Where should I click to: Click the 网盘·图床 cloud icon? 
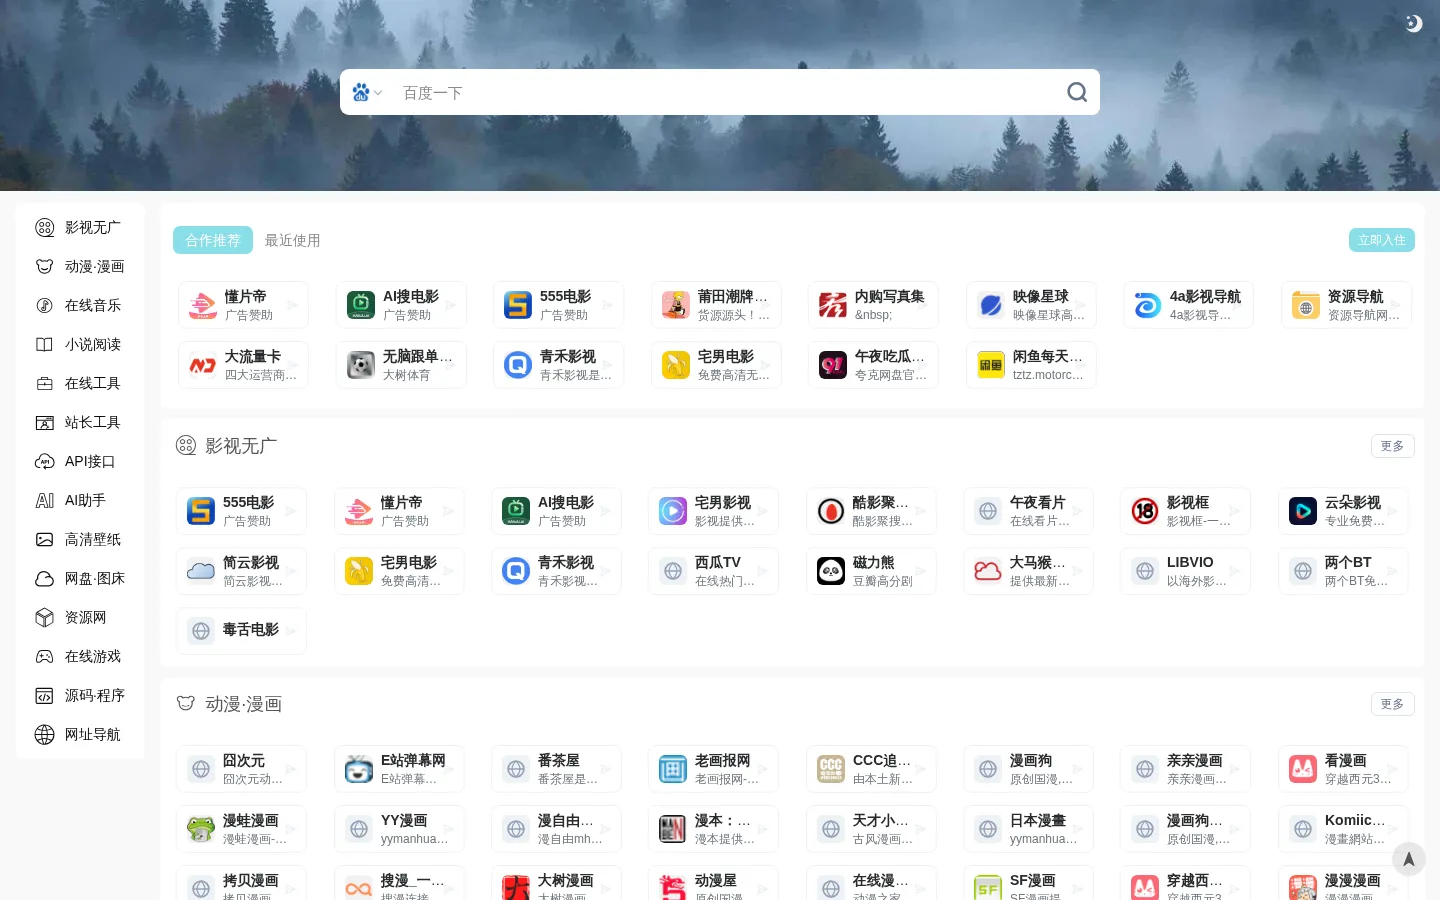click(x=44, y=578)
